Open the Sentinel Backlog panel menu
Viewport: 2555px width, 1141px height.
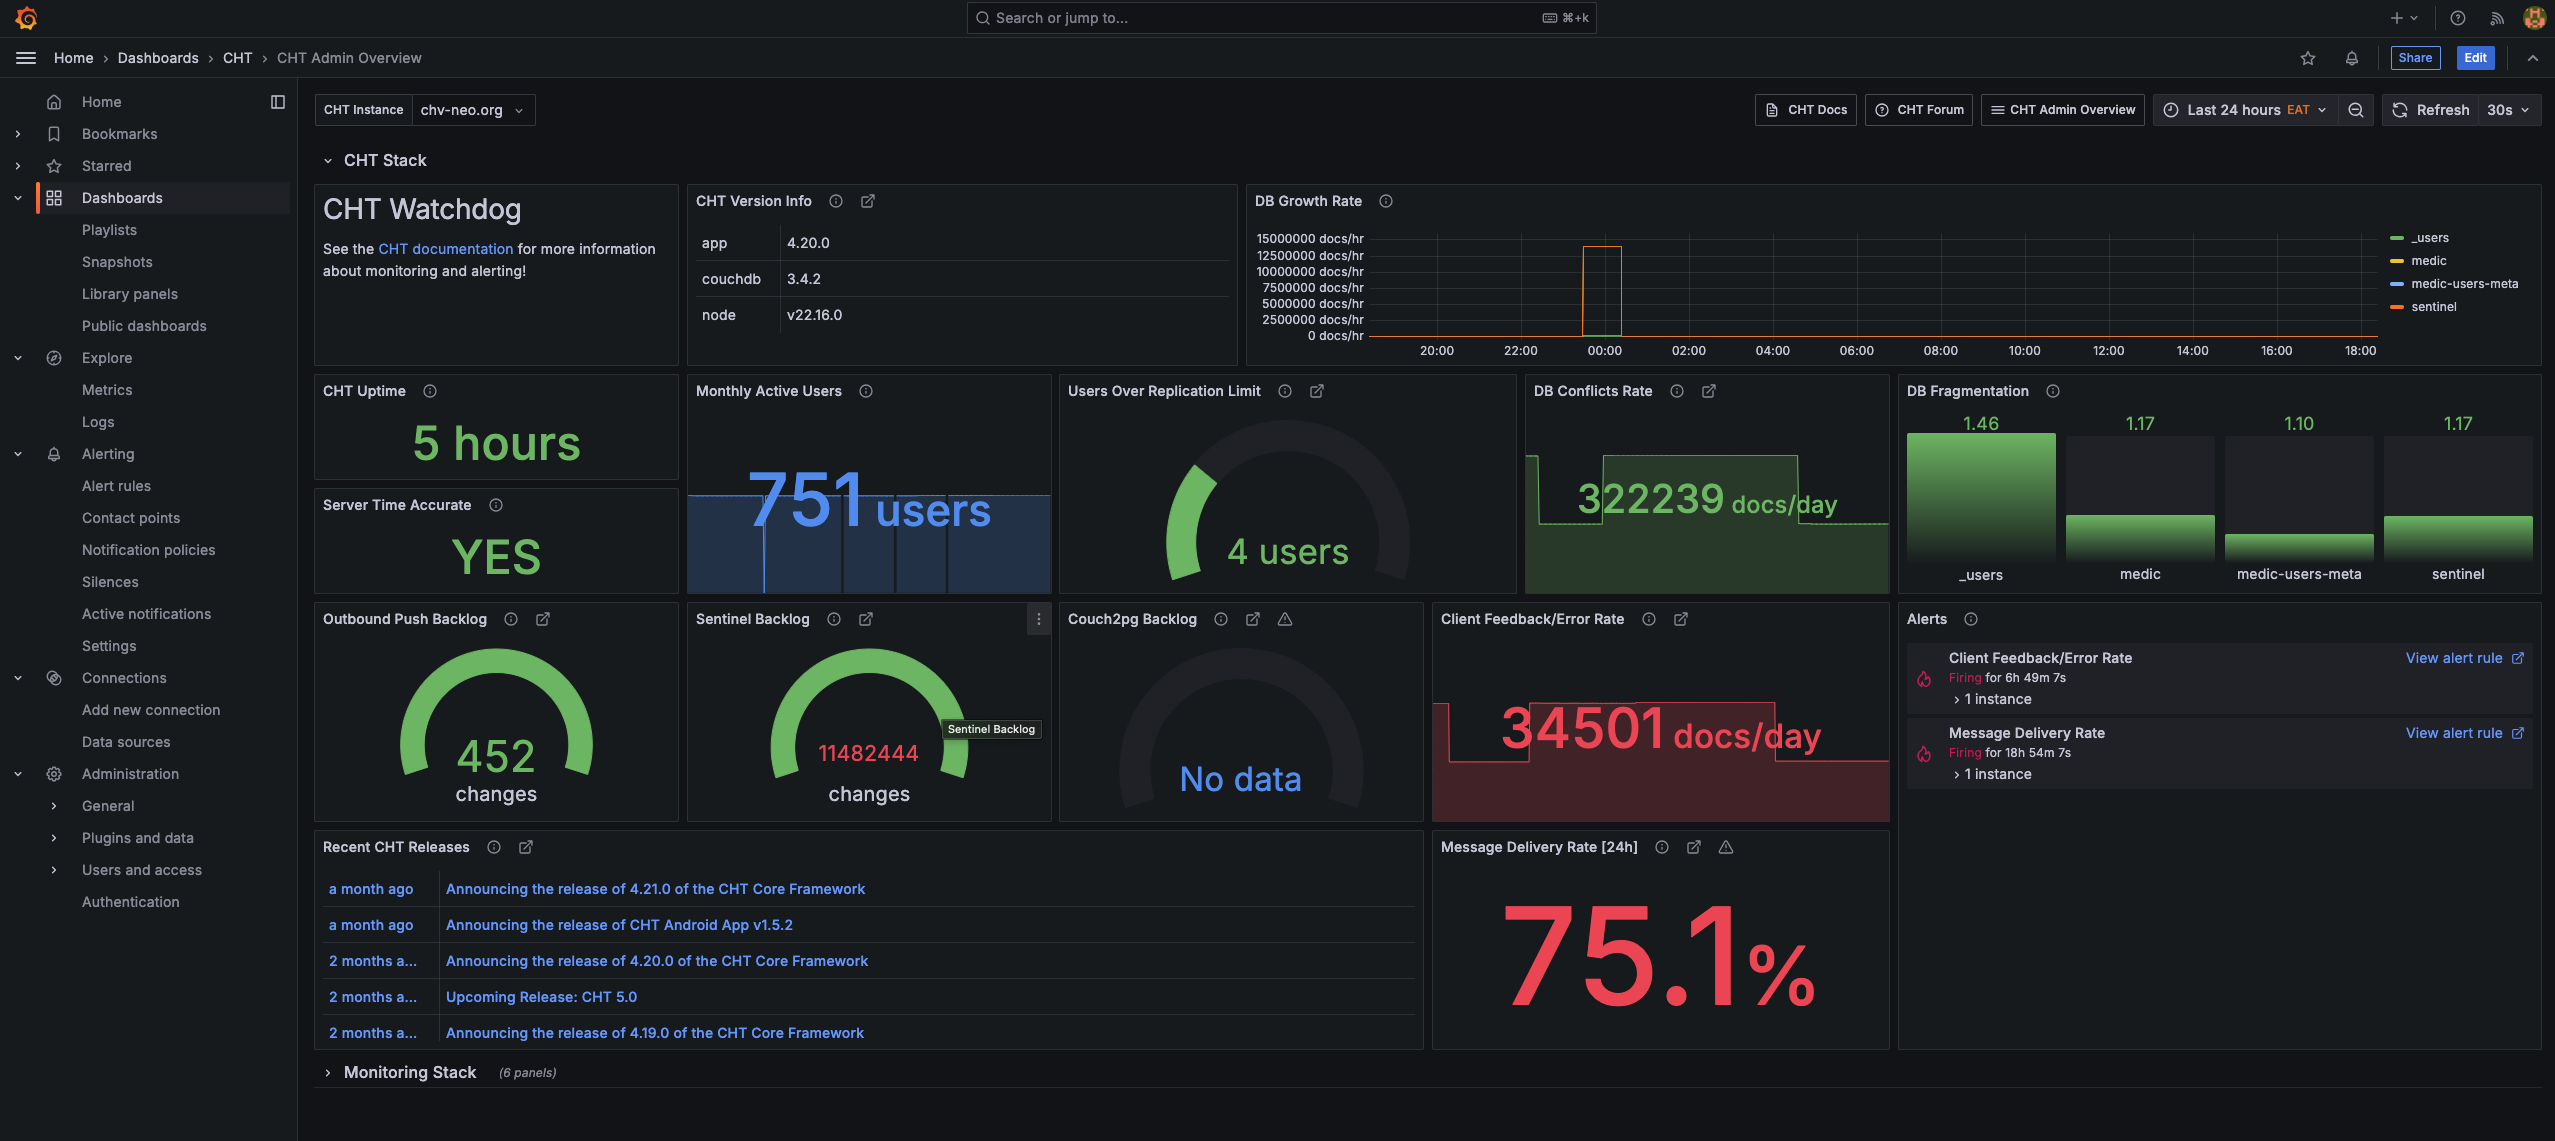tap(1039, 619)
